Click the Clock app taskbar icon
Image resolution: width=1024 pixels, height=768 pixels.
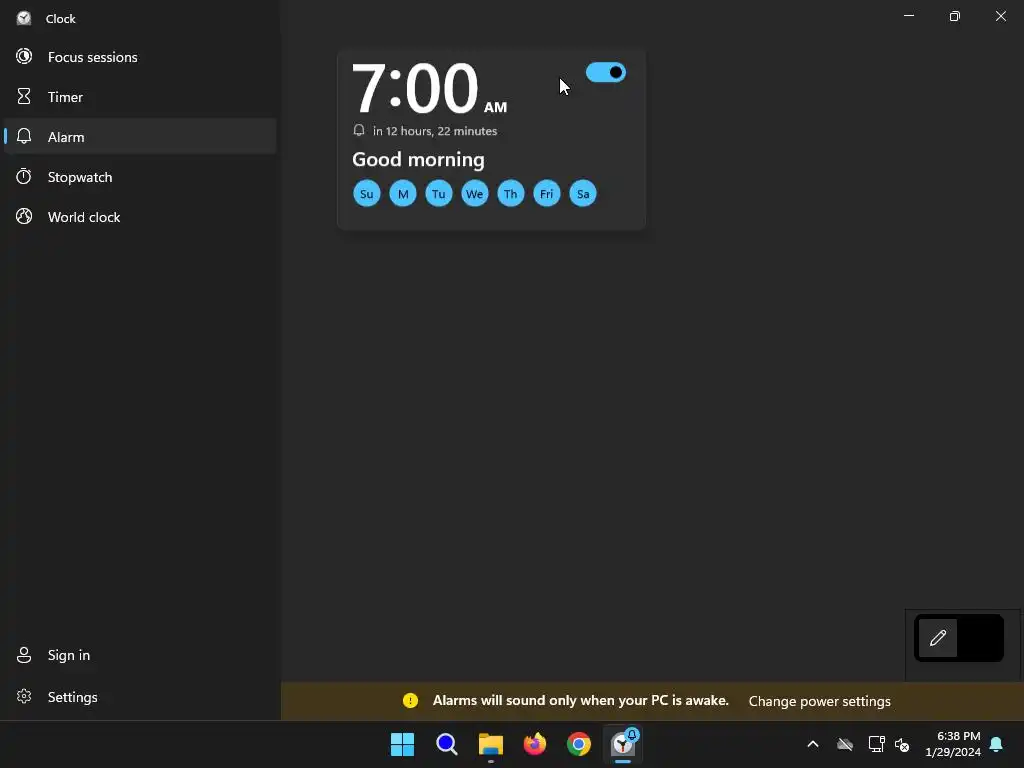pos(623,744)
